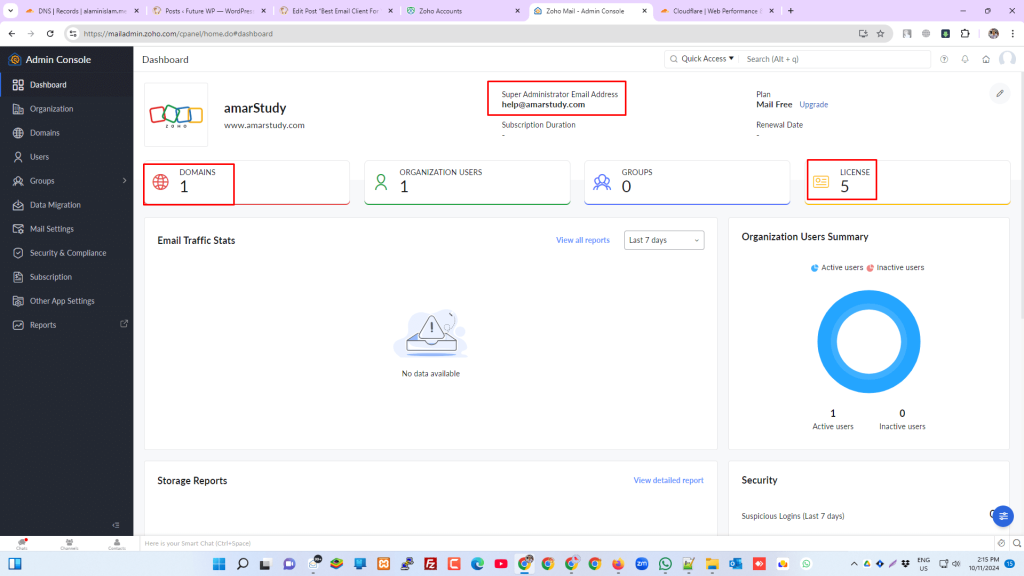
Task: Open Mail Settings in the sidebar
Action: point(67,229)
